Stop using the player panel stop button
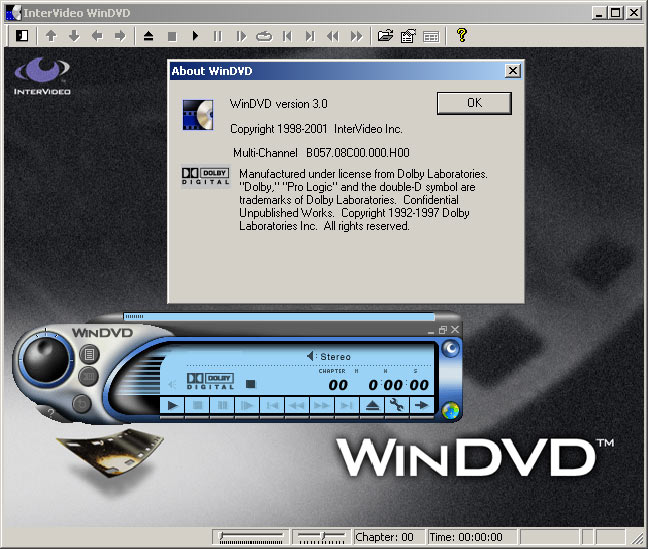 tap(198, 406)
